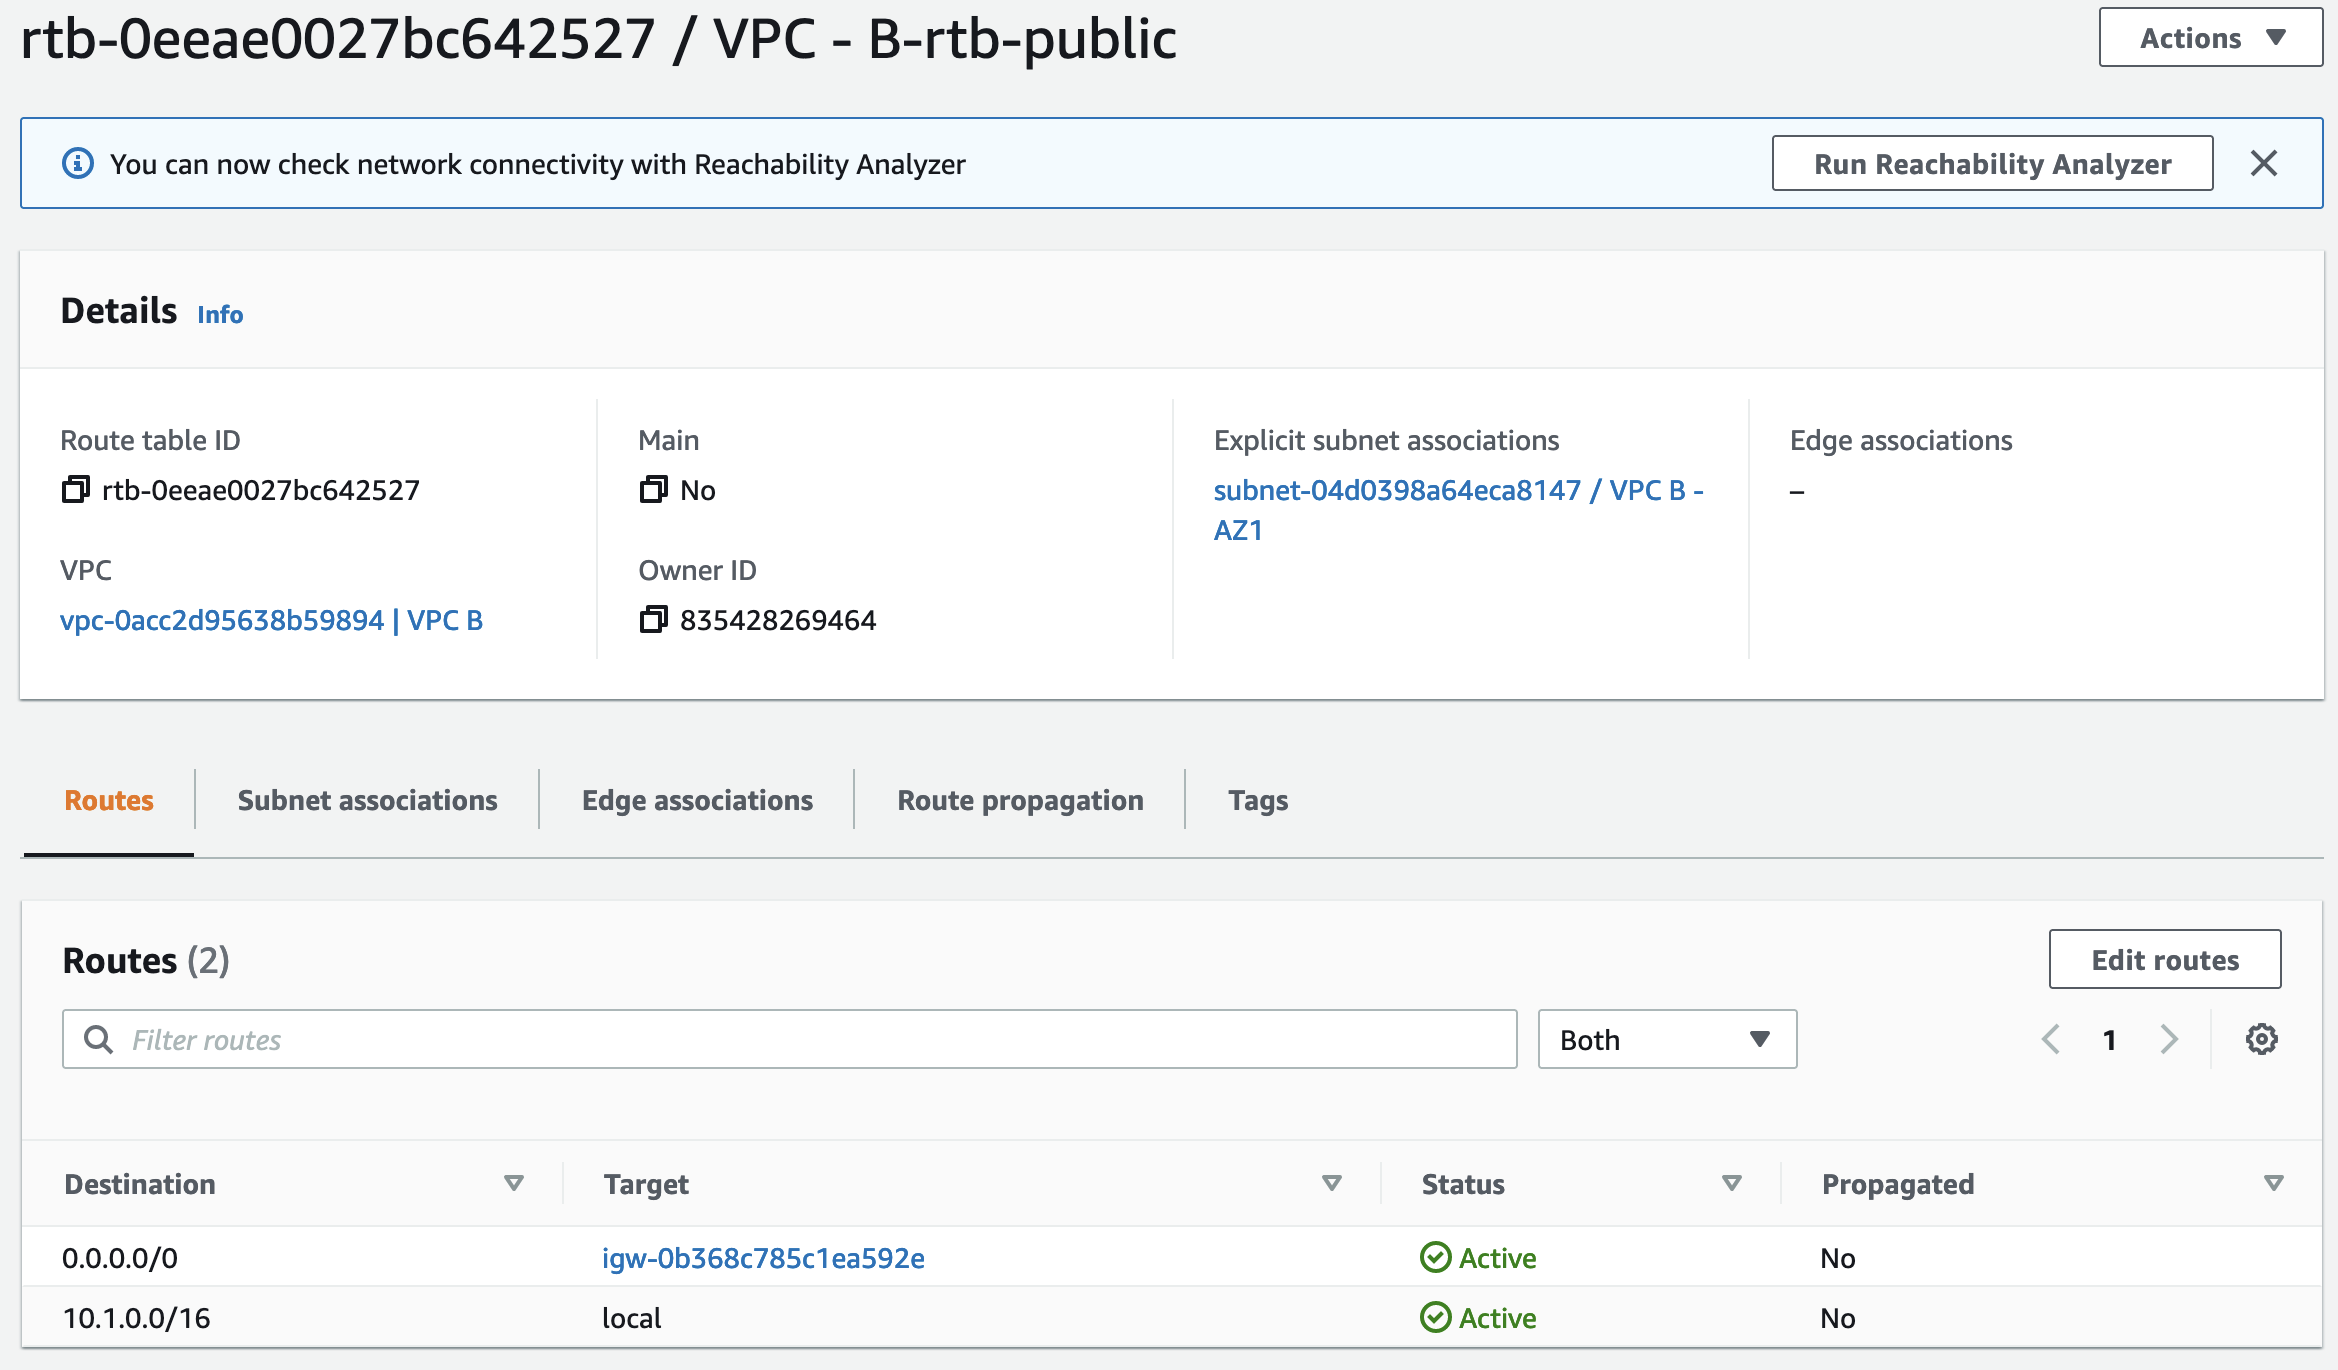2338x1370 pixels.
Task: Copy the Owner ID number
Action: point(653,620)
